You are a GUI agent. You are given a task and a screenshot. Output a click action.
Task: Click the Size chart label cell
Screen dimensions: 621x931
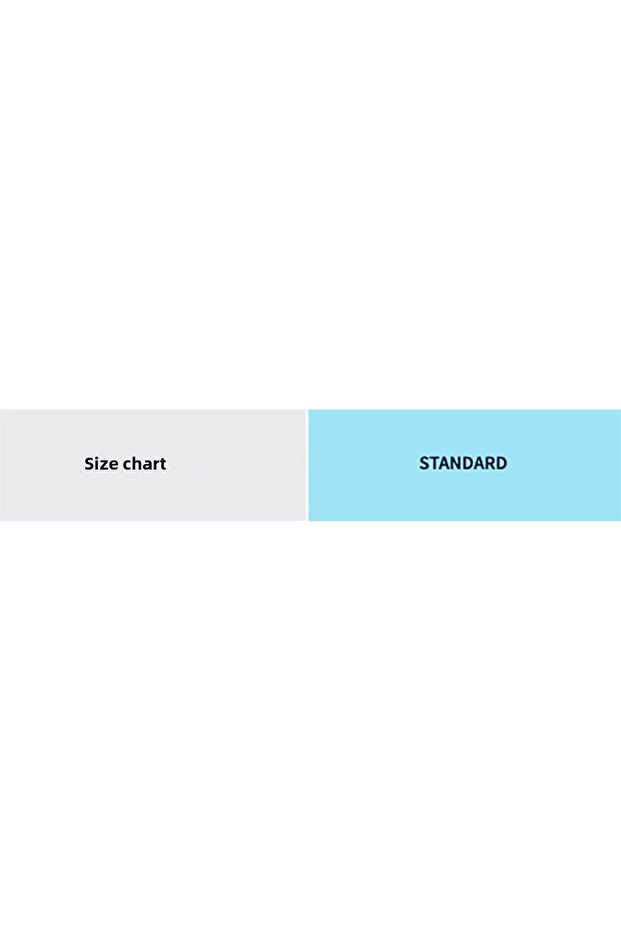[x=152, y=464]
